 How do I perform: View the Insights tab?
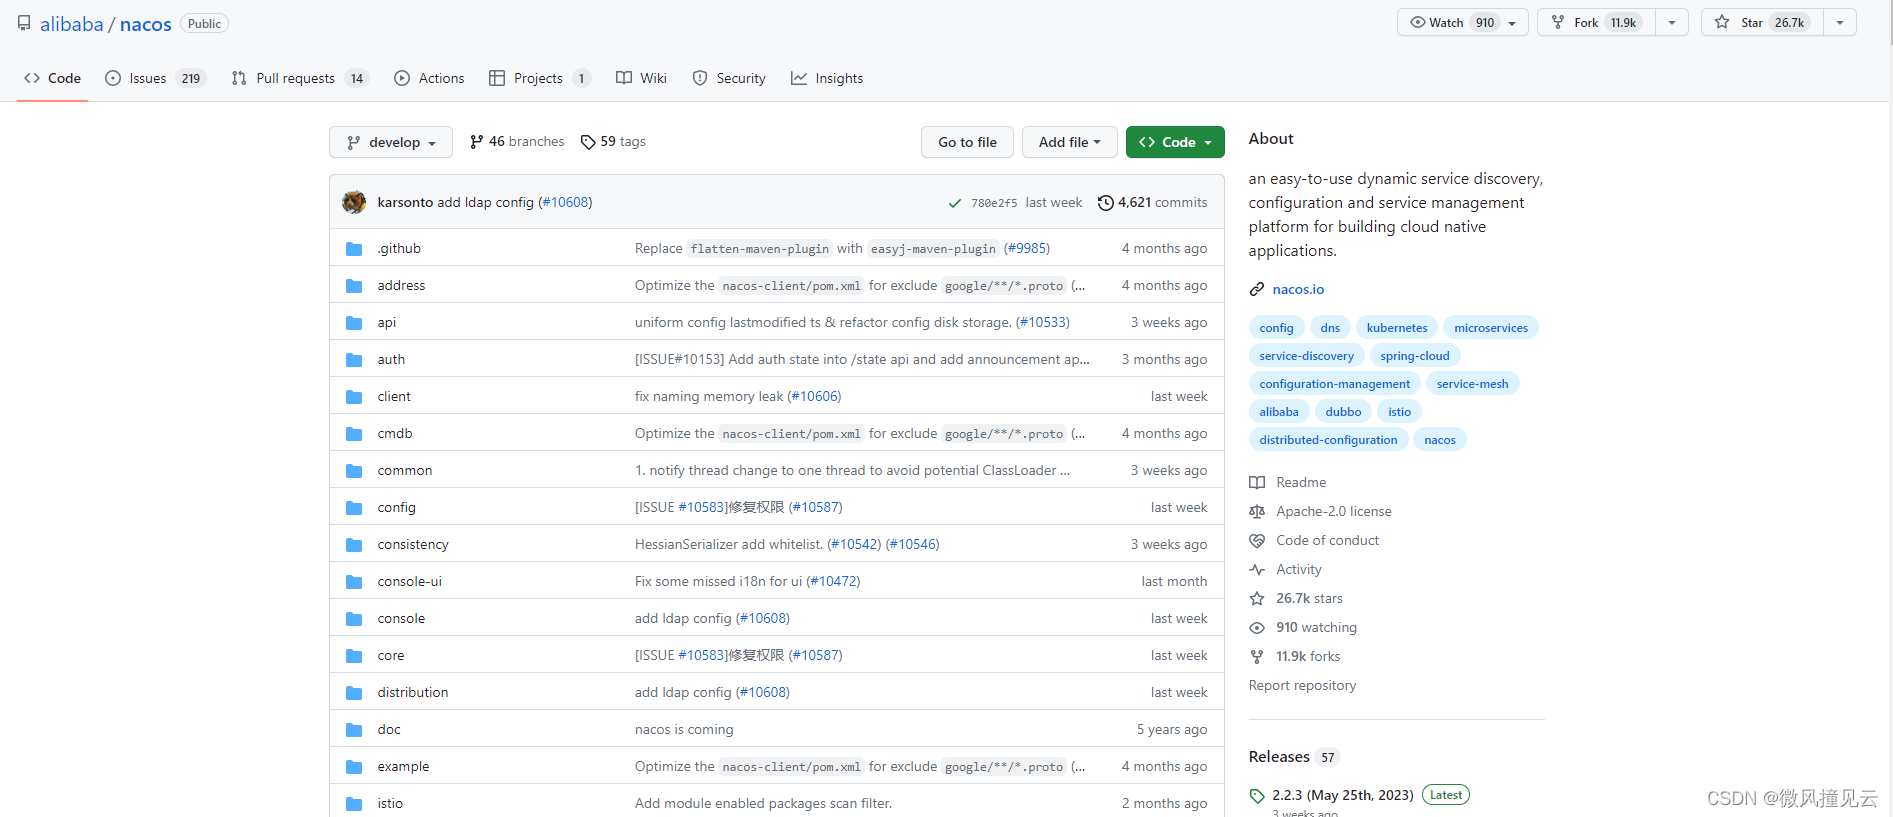827,78
